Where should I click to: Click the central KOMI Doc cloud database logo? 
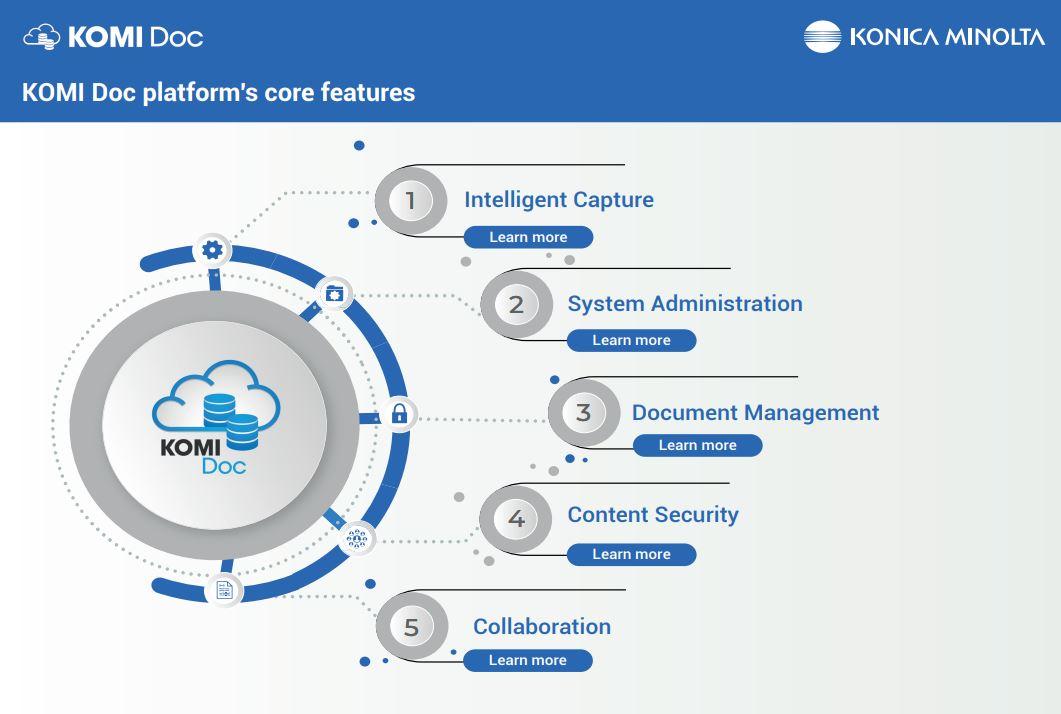pyautogui.click(x=215, y=416)
